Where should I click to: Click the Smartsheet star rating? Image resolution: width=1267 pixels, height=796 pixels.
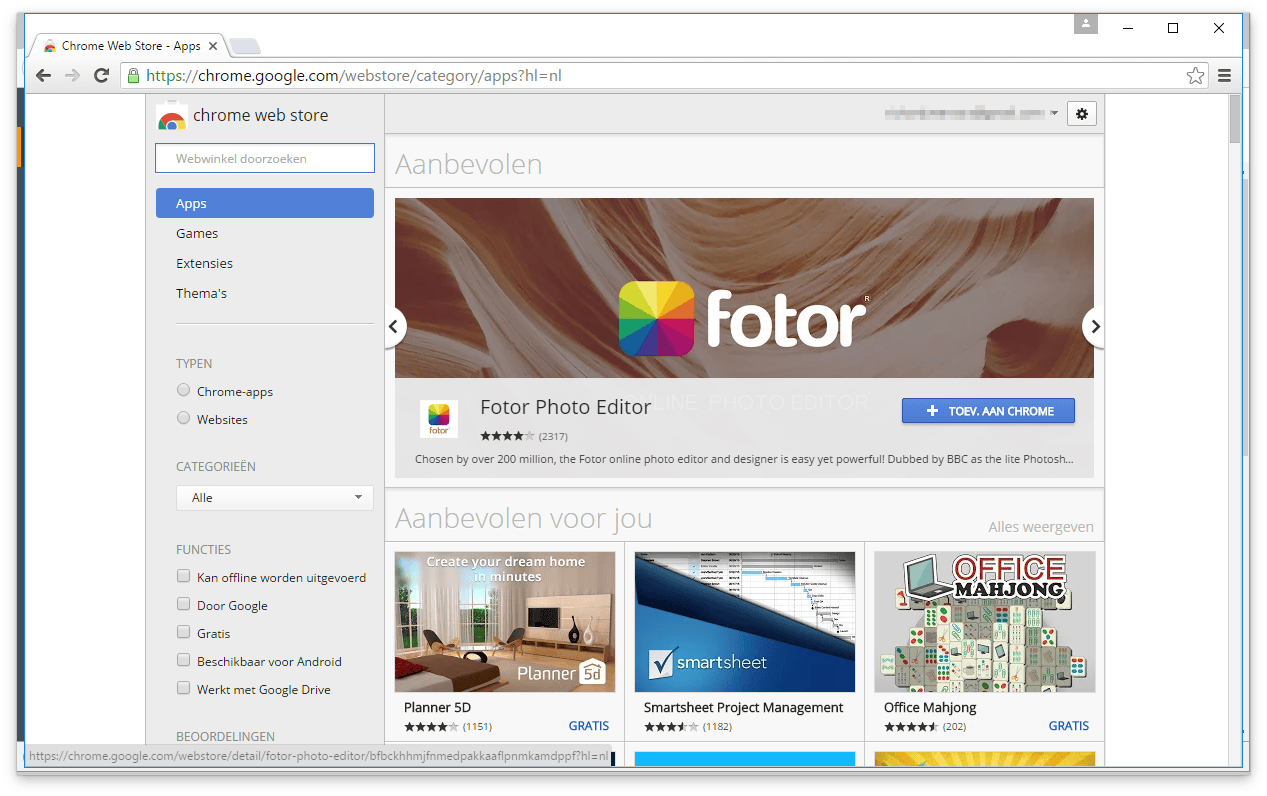point(671,727)
